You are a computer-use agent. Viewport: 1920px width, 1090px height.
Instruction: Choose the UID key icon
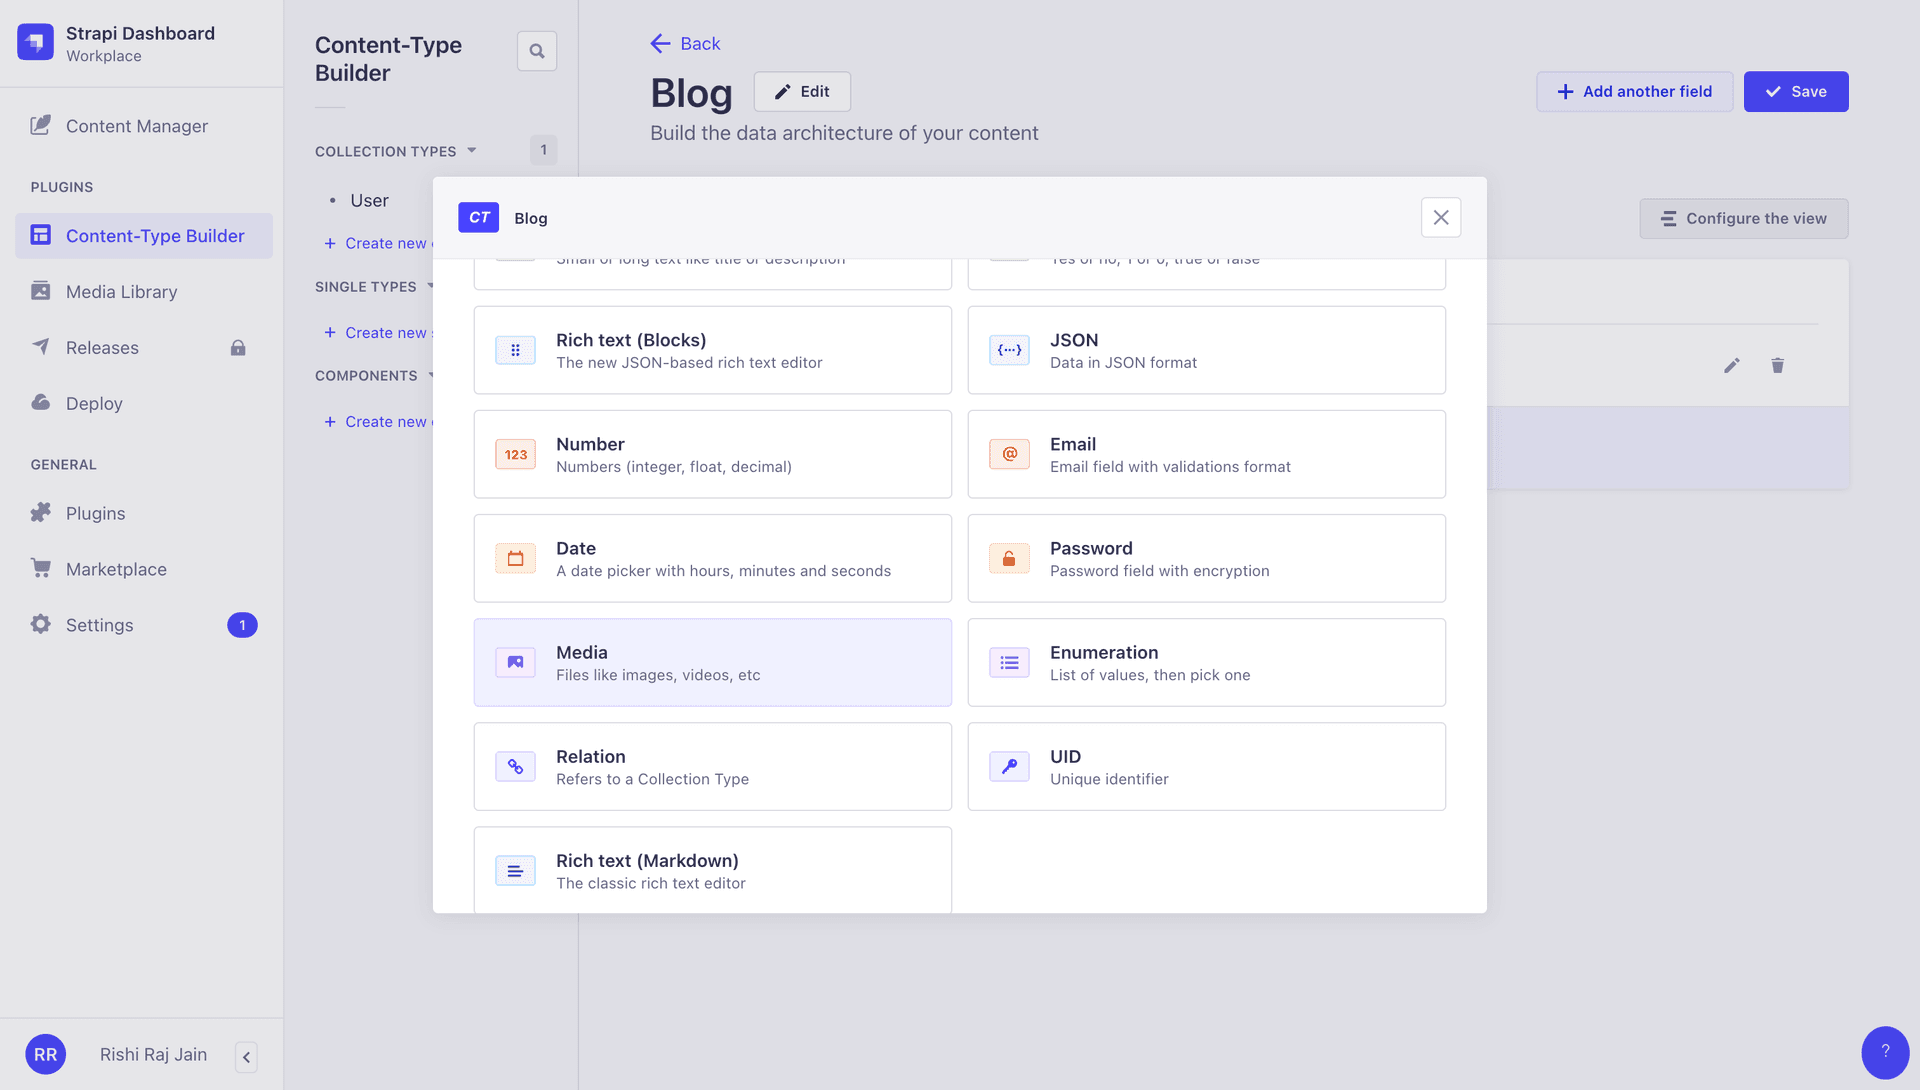tap(1009, 767)
